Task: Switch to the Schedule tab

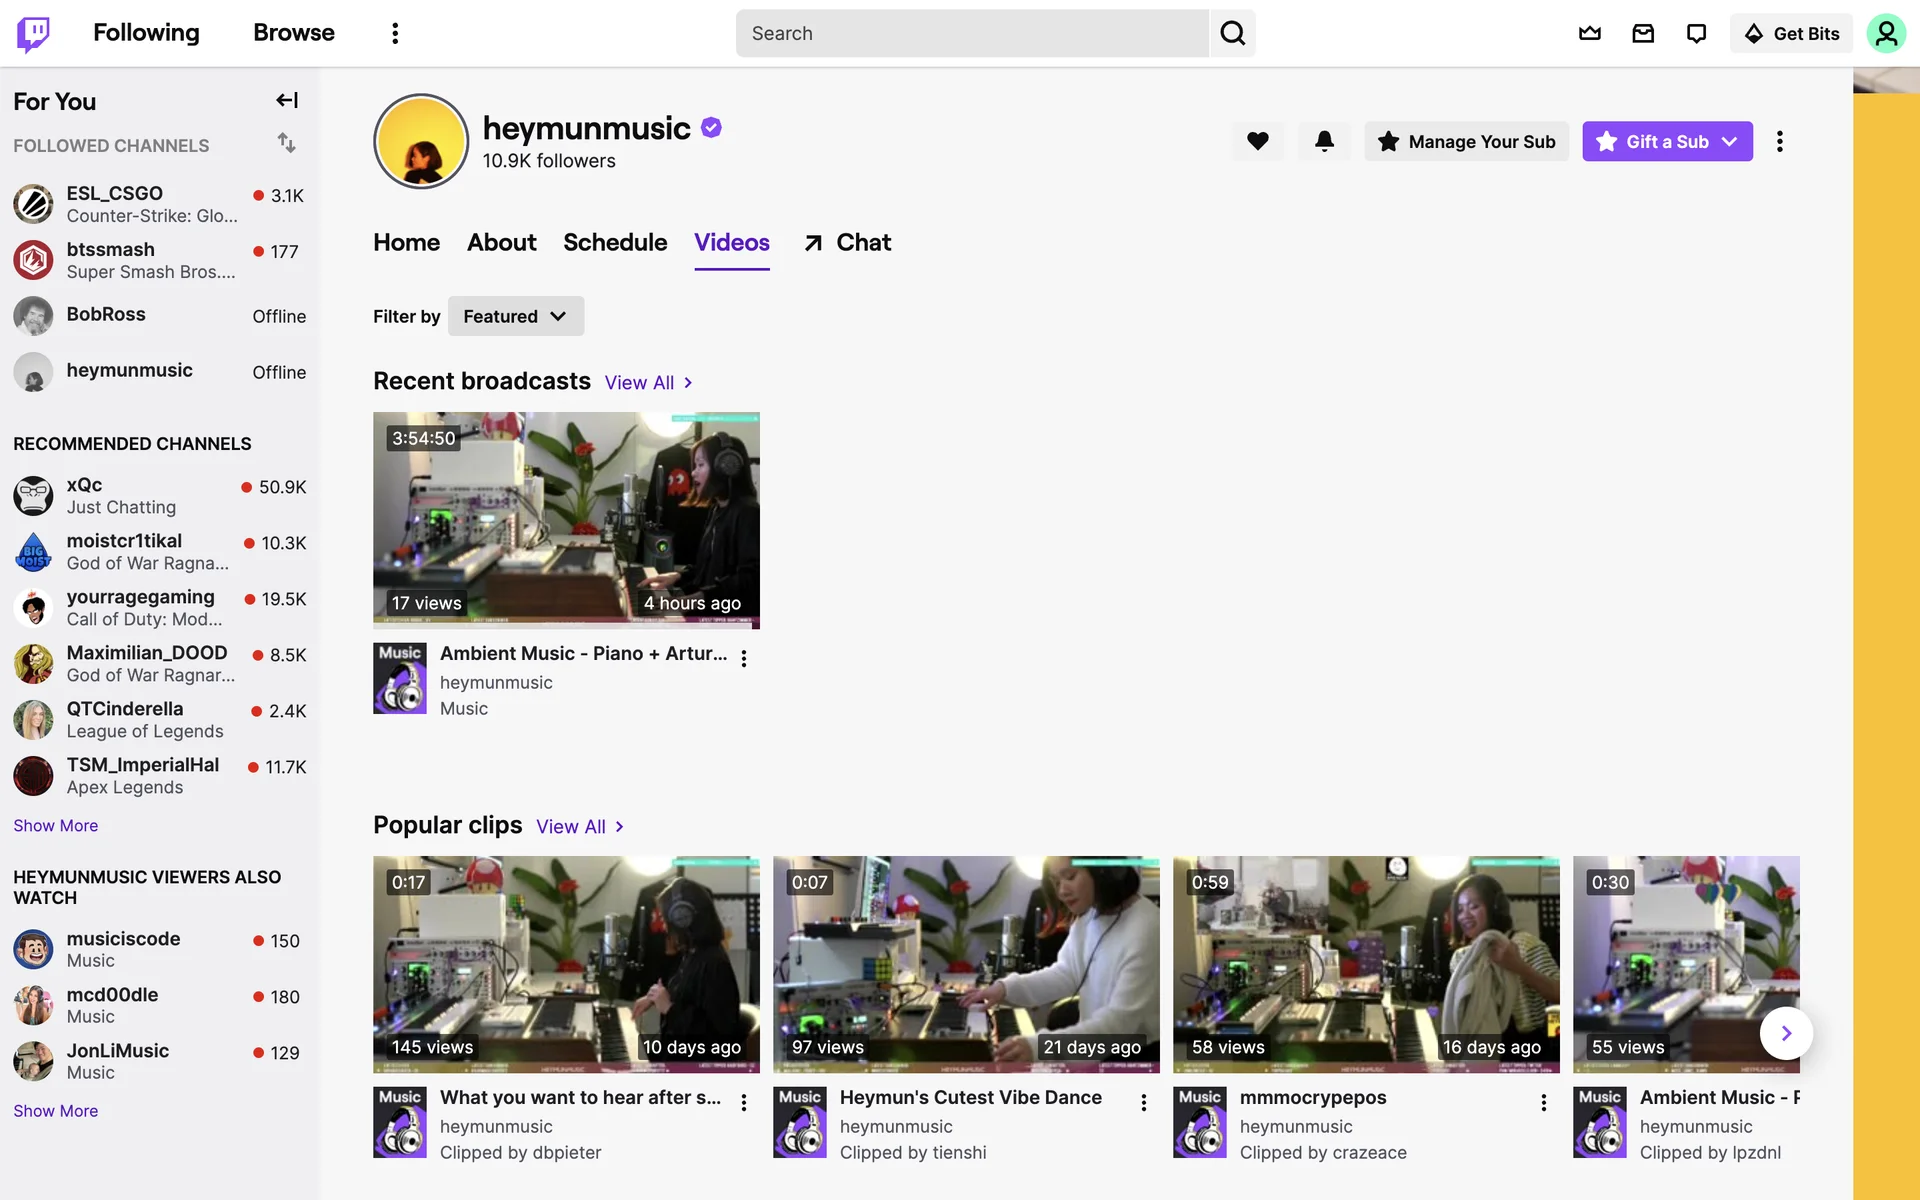Action: click(x=615, y=242)
